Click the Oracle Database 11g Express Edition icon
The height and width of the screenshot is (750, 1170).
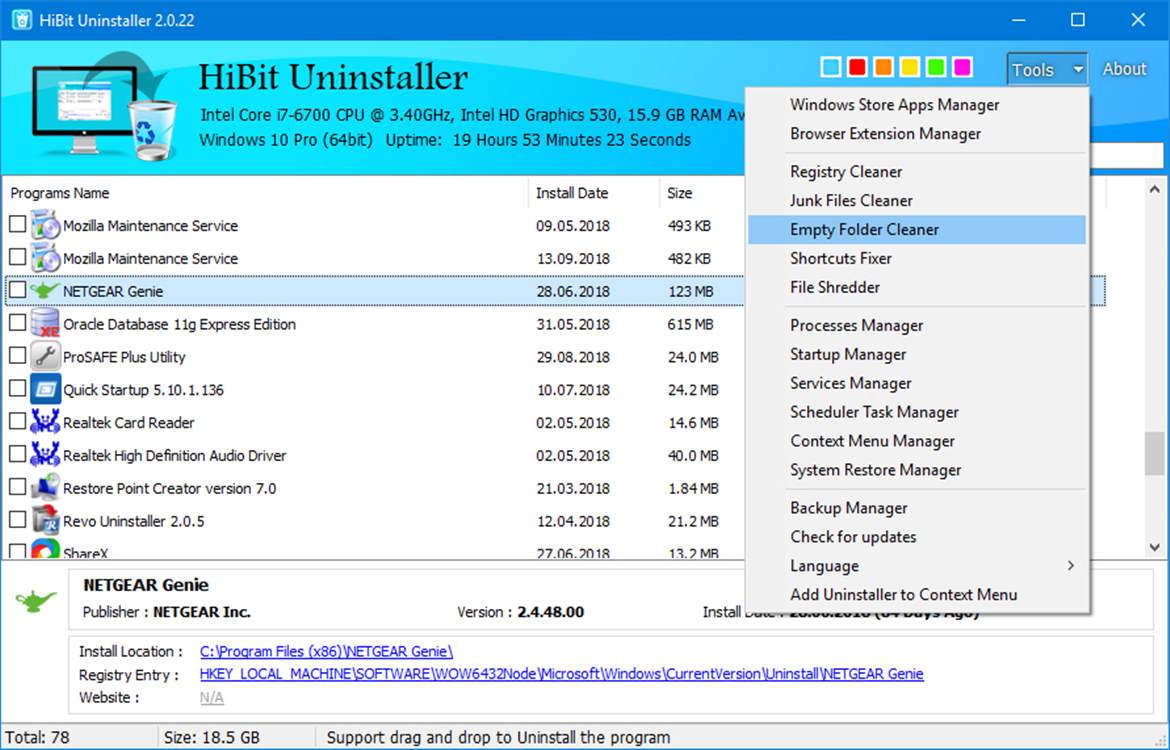pyautogui.click(x=45, y=323)
